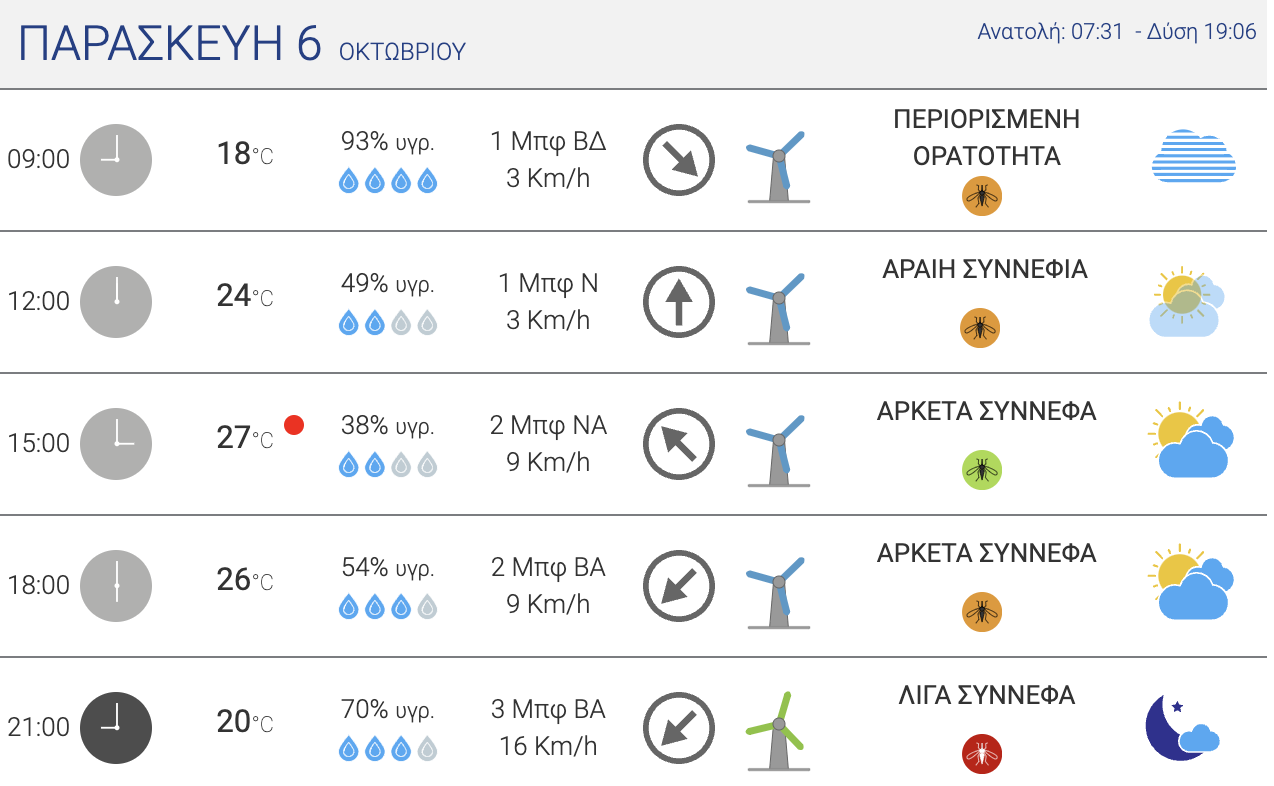Click the ΑΡΑΙΗ ΣΥΝΝΕΦΙΑ description text

985,269
